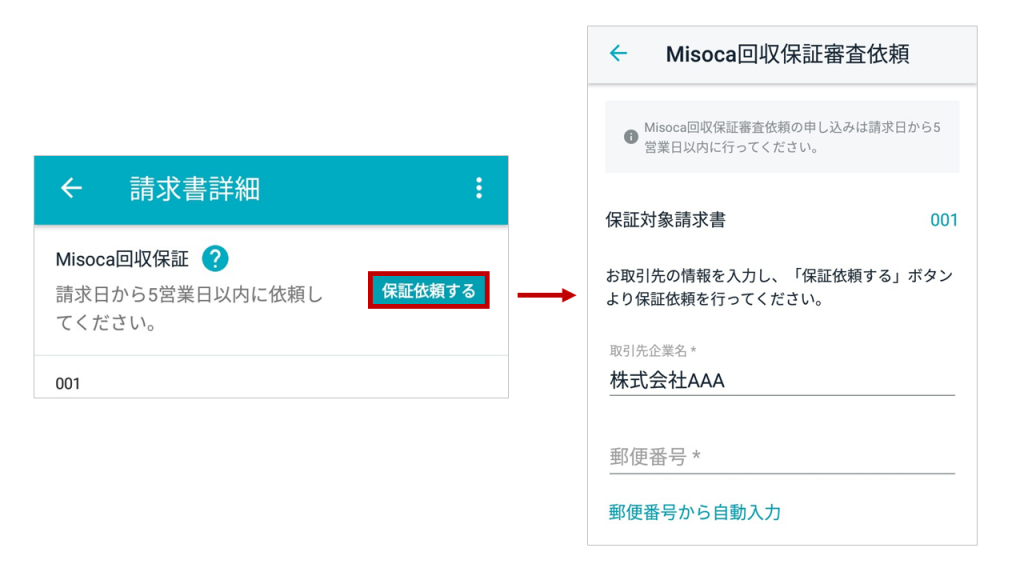Select the Misoca回収保証 label
The image size is (1024, 576).
(x=122, y=259)
